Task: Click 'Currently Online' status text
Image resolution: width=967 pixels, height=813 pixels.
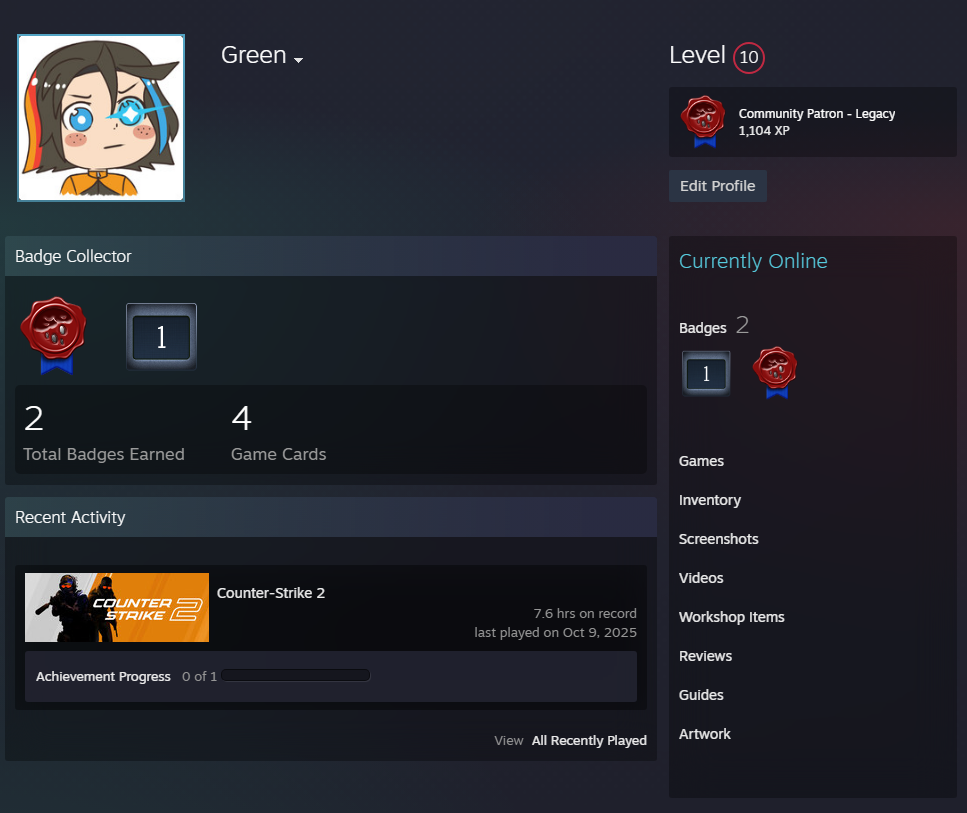Action: click(753, 261)
